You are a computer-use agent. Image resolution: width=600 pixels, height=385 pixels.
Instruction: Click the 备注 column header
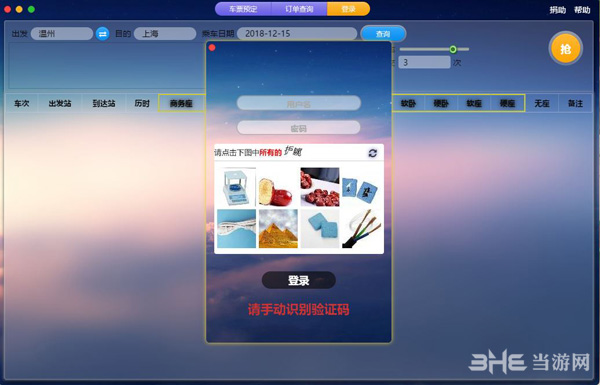[575, 103]
